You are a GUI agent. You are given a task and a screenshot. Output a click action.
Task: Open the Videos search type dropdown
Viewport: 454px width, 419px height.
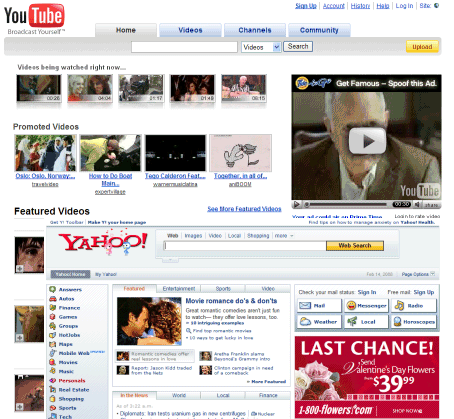click(x=261, y=47)
